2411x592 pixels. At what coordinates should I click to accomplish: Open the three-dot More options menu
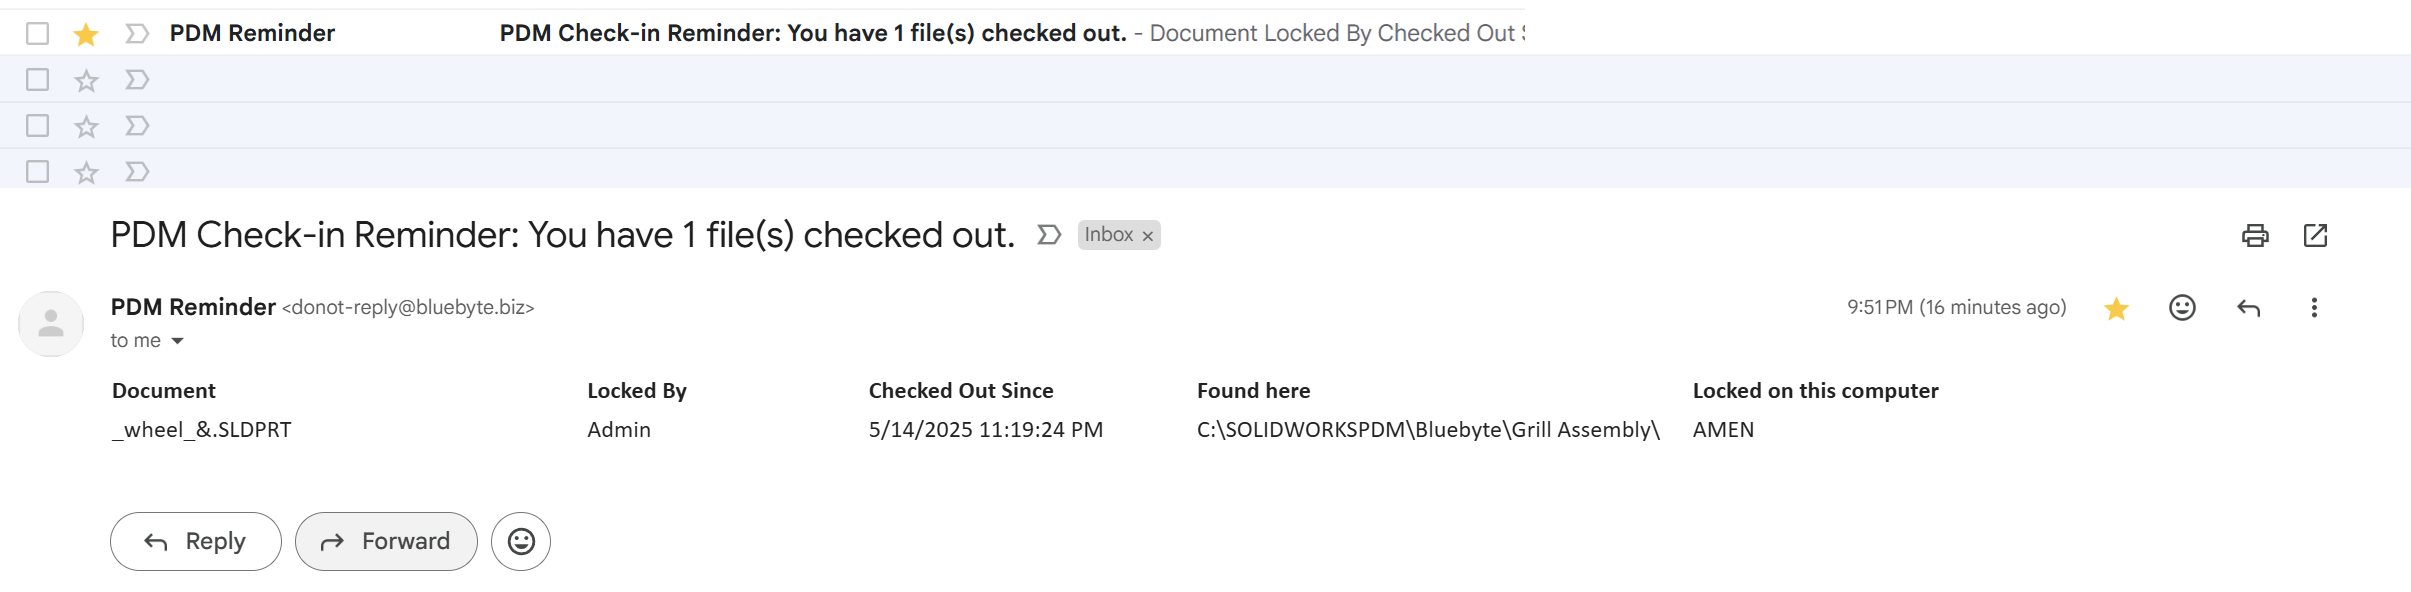2314,308
